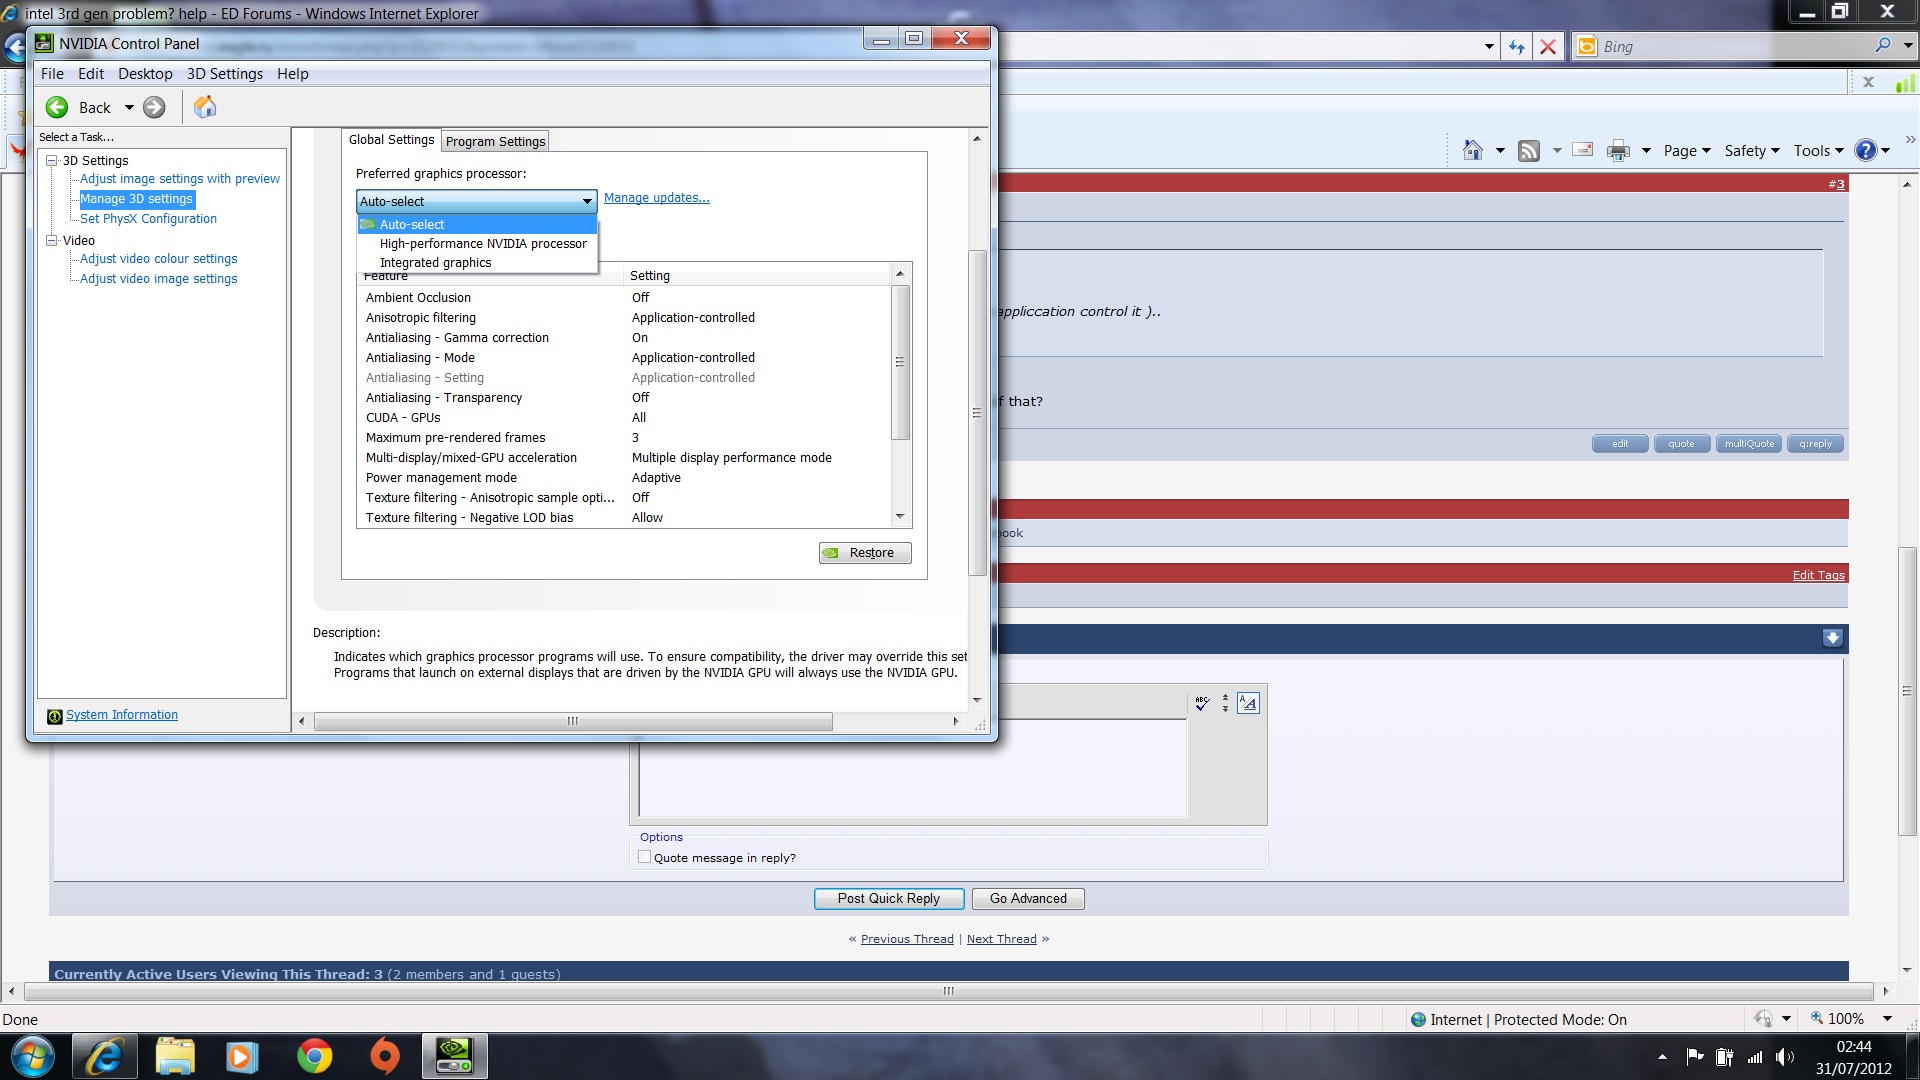Click the qreply button on post
Viewport: 1920px width, 1080px height.
pyautogui.click(x=1816, y=444)
